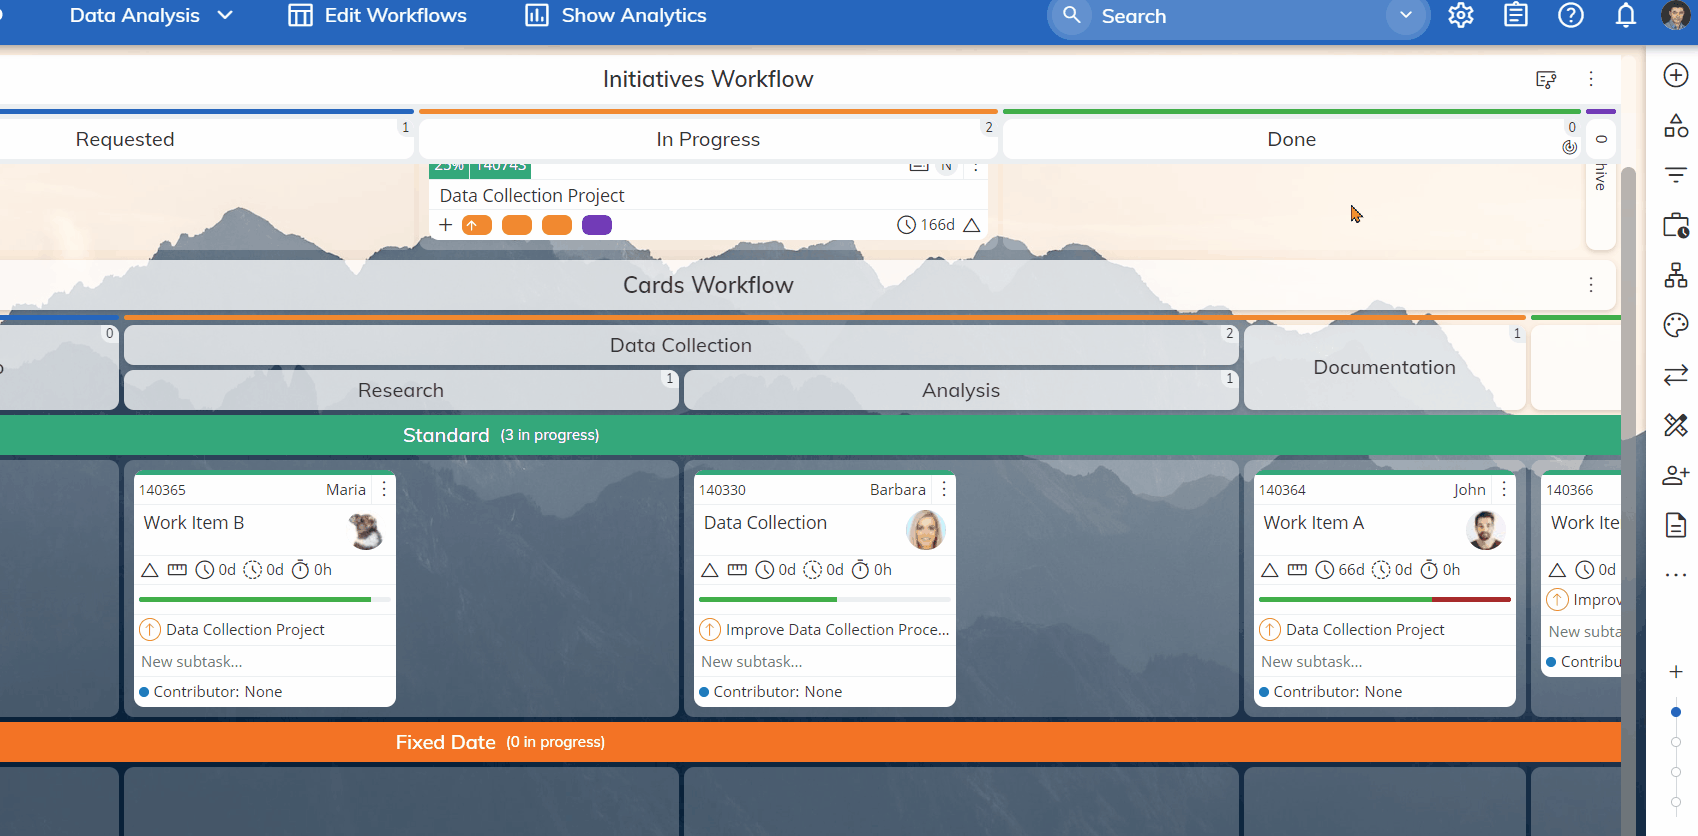
Task: Open Cards Workflow three-dot menu
Action: pos(1591,285)
